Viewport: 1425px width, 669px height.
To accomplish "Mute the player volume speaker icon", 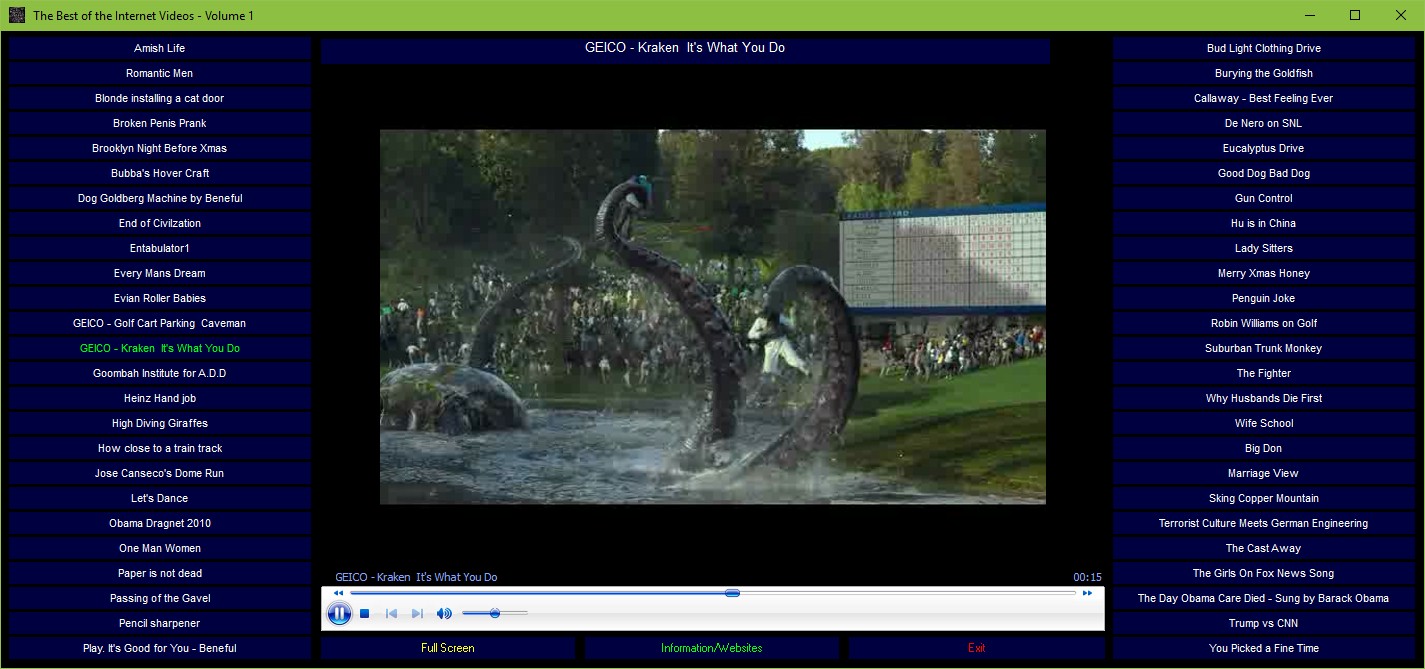I will pyautogui.click(x=444, y=614).
